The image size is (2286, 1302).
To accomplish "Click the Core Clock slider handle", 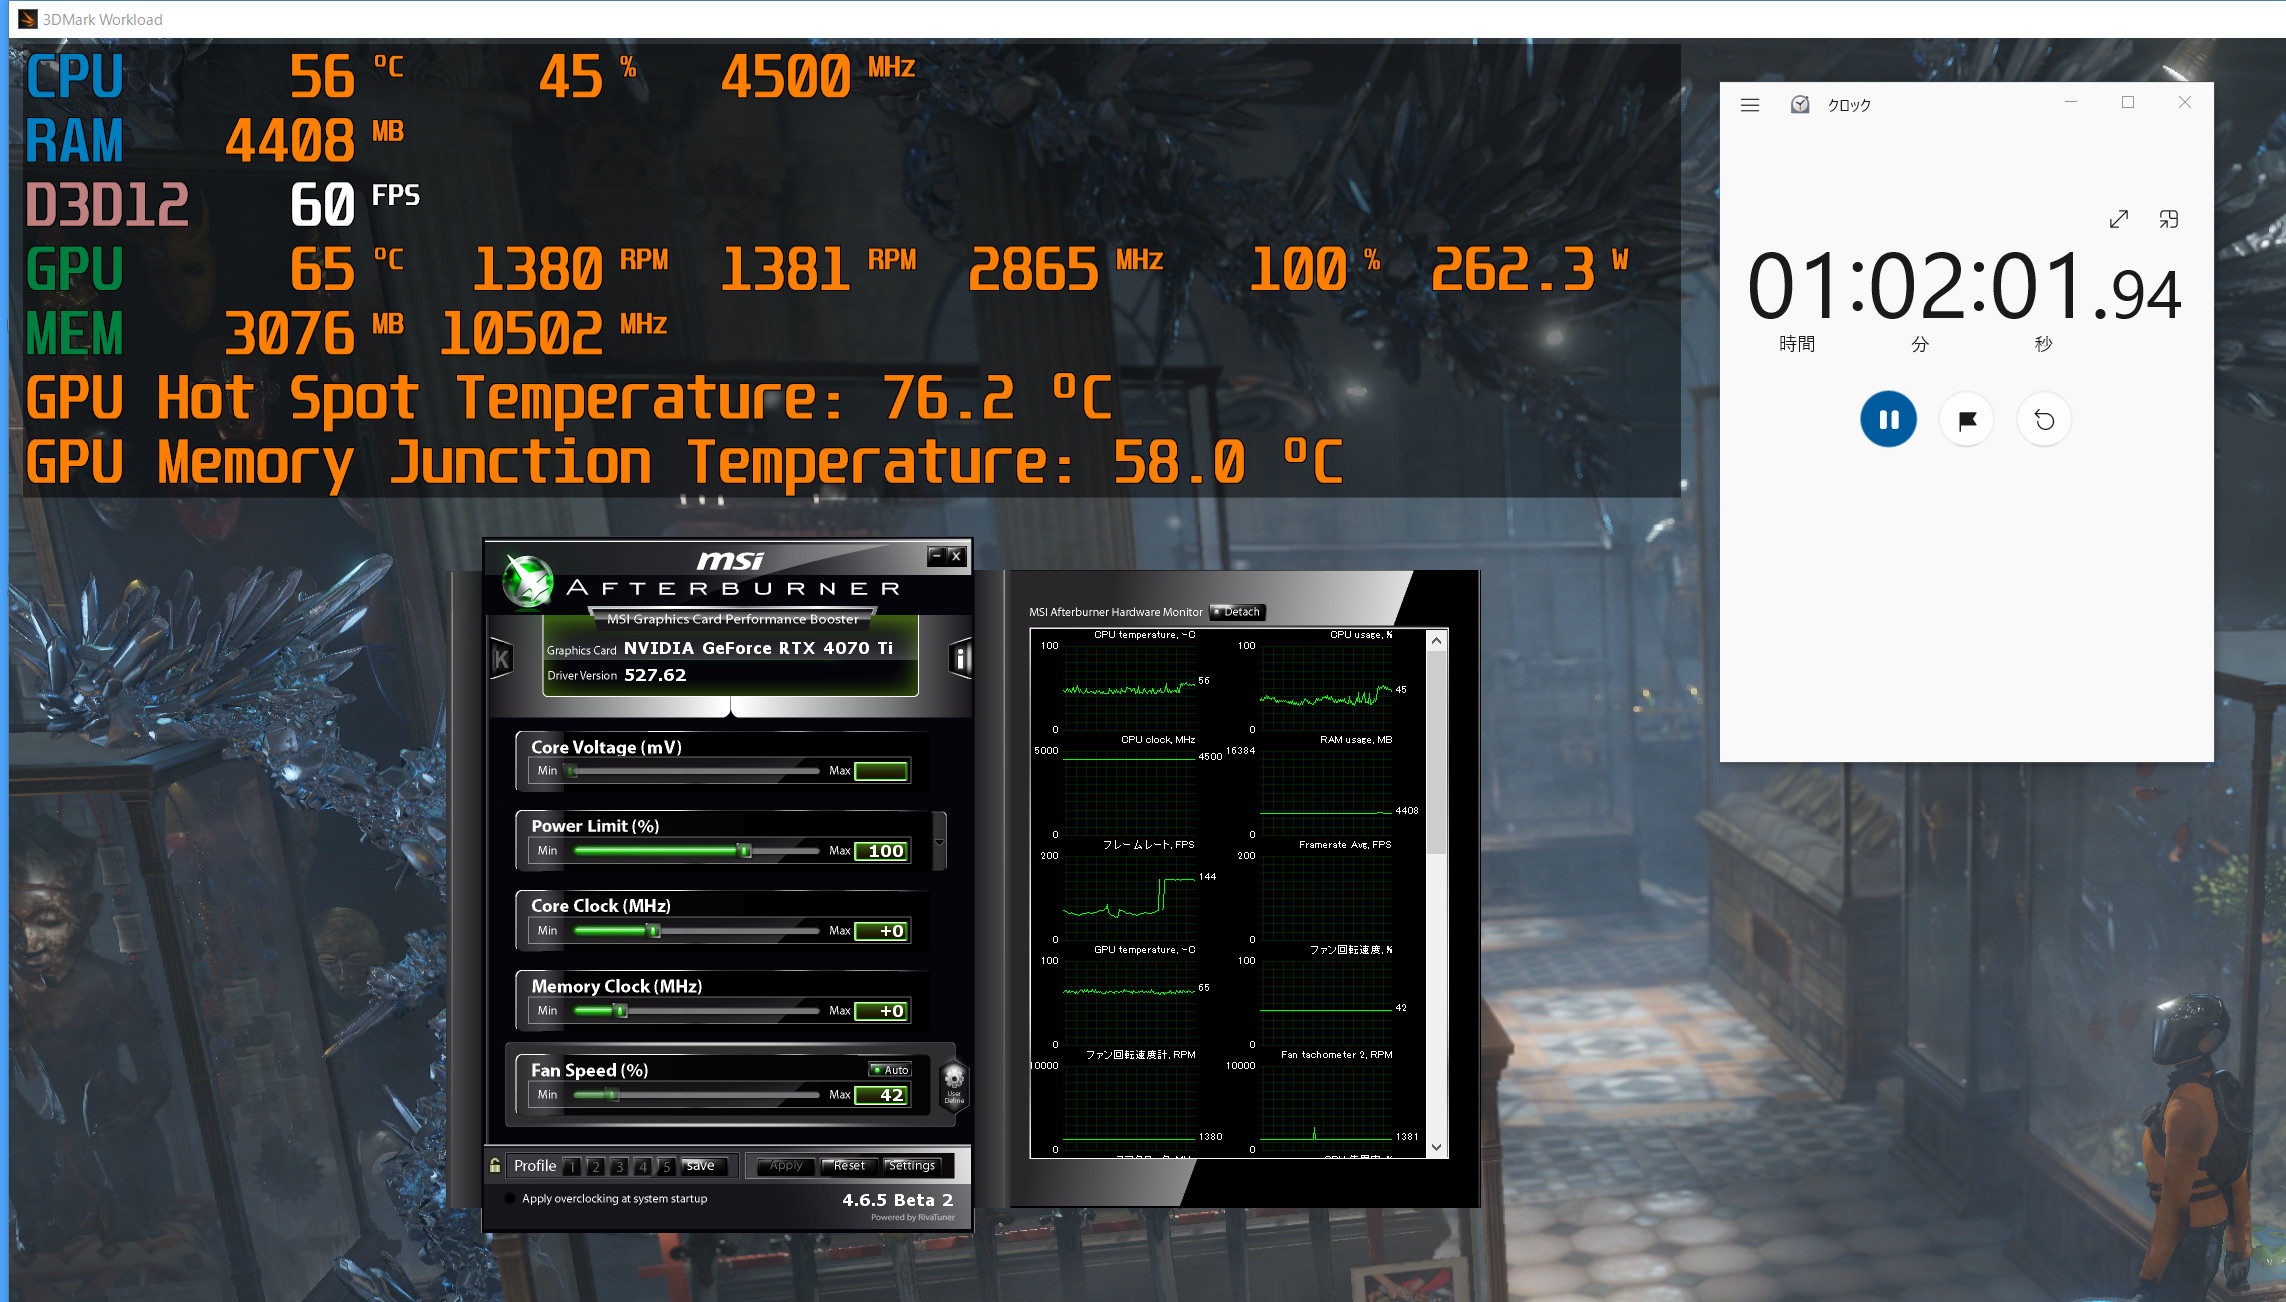I will tap(654, 931).
